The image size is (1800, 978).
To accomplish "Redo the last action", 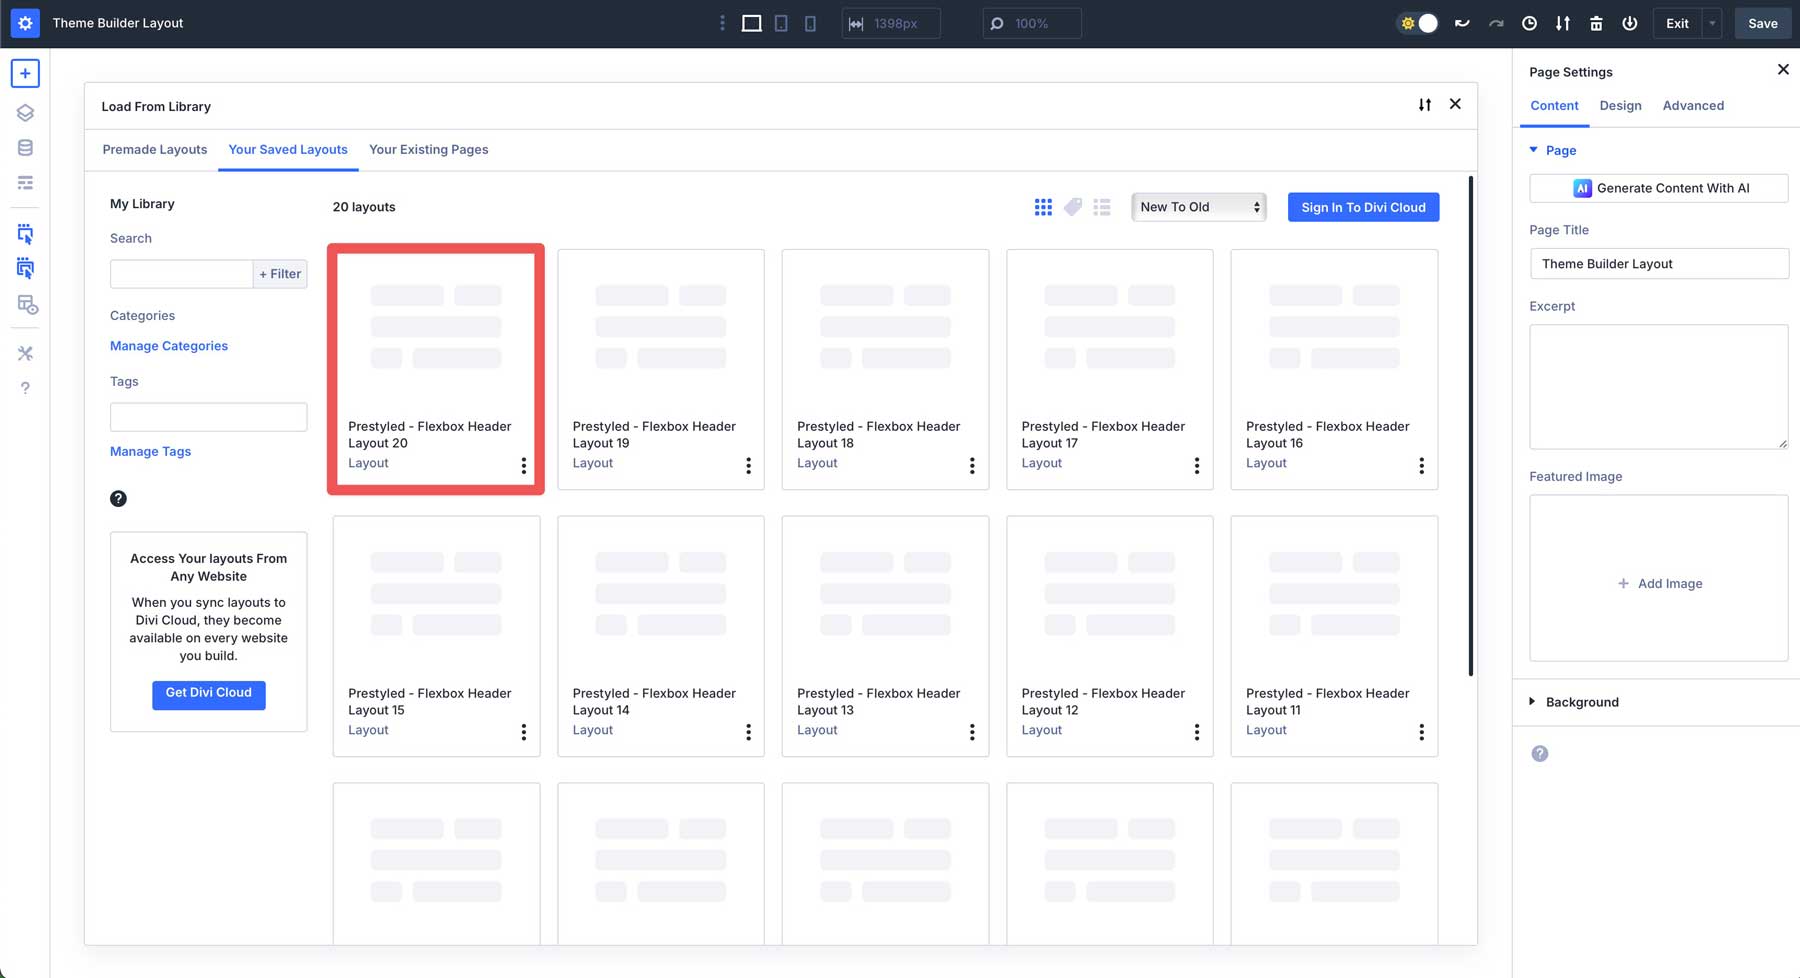I will tap(1496, 22).
